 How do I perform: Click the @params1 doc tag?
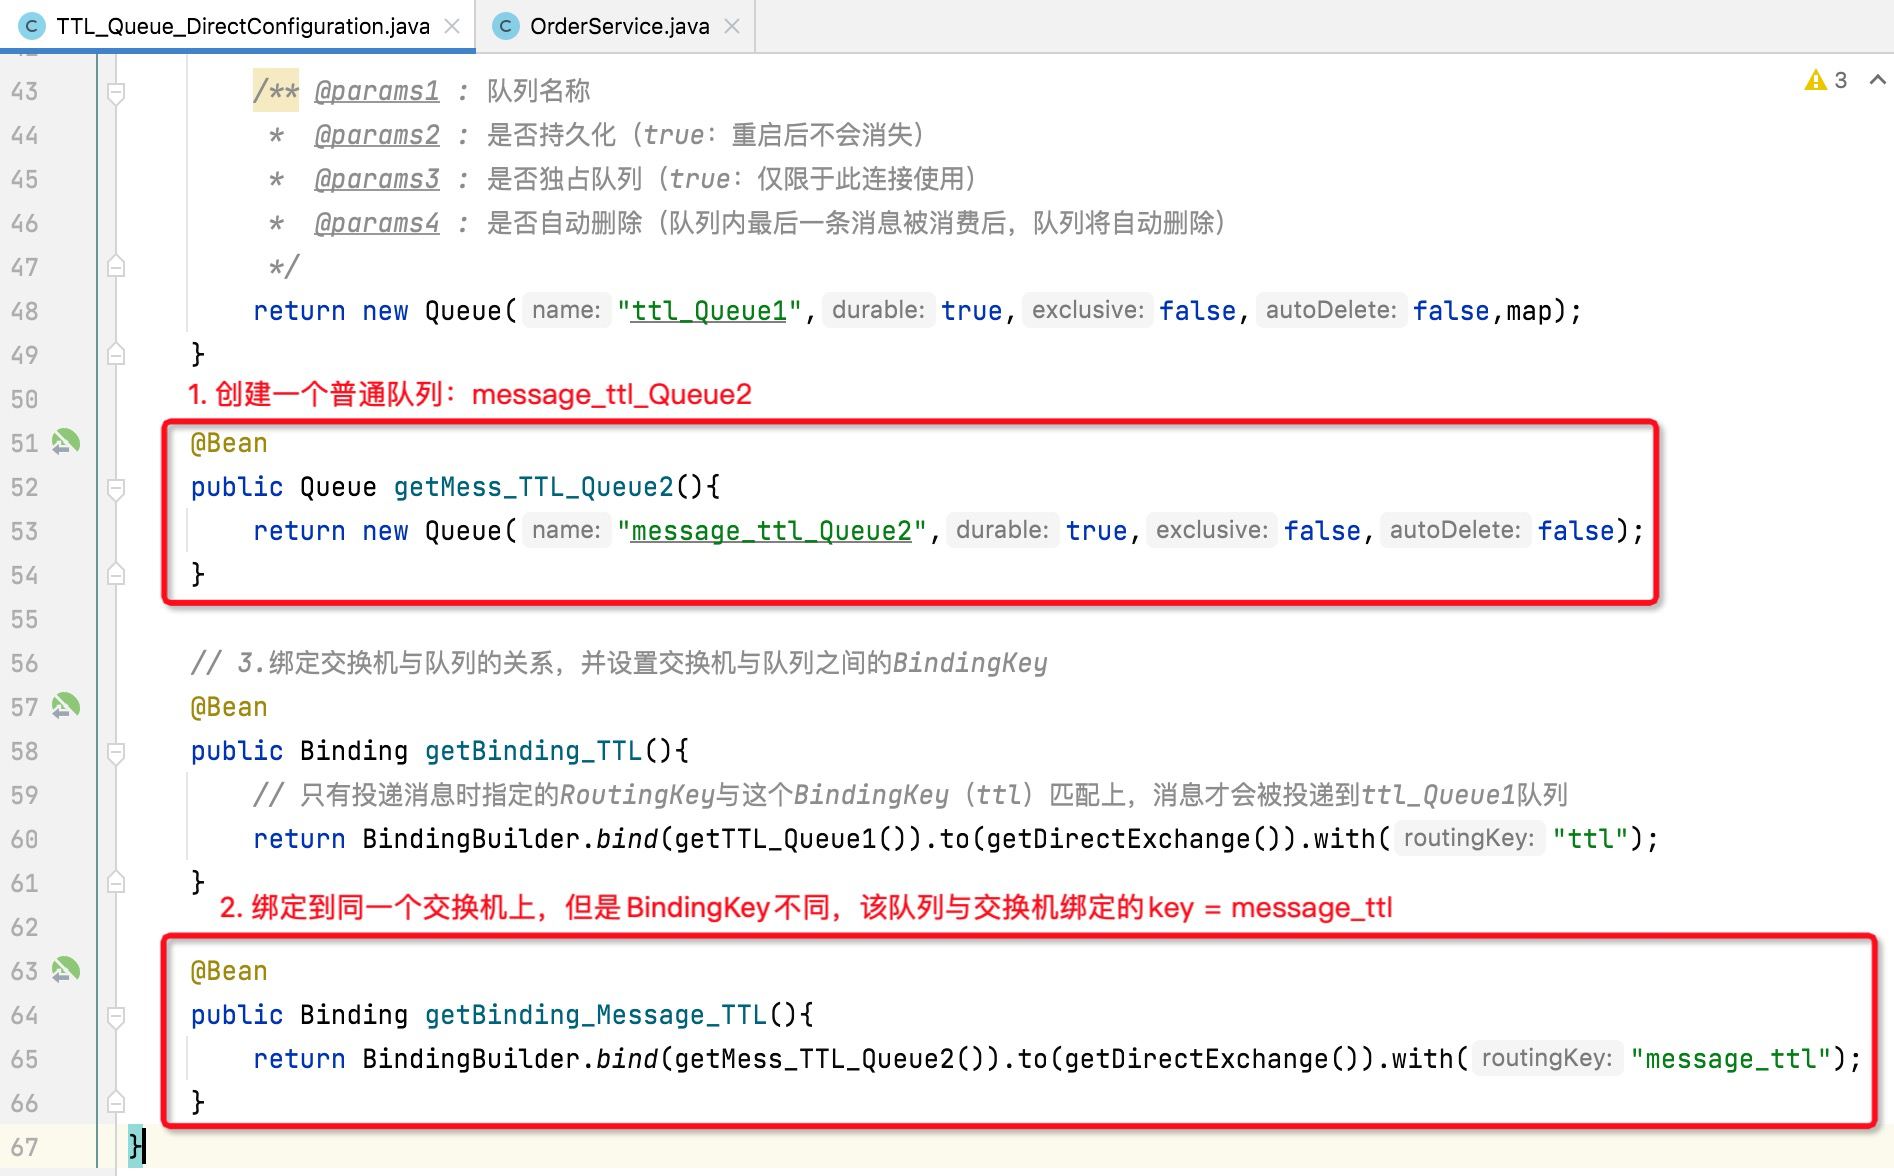(x=377, y=91)
